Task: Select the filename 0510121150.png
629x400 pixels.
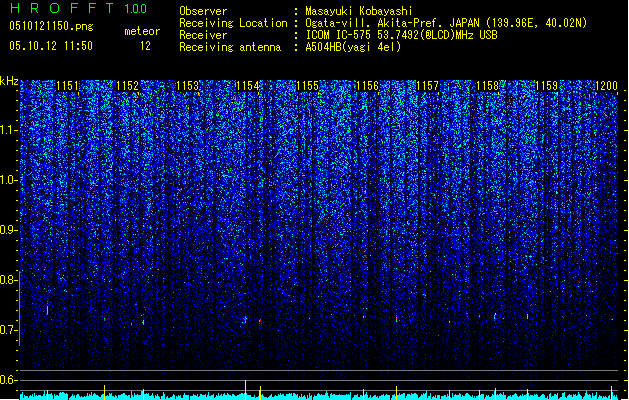Action: 51,26
